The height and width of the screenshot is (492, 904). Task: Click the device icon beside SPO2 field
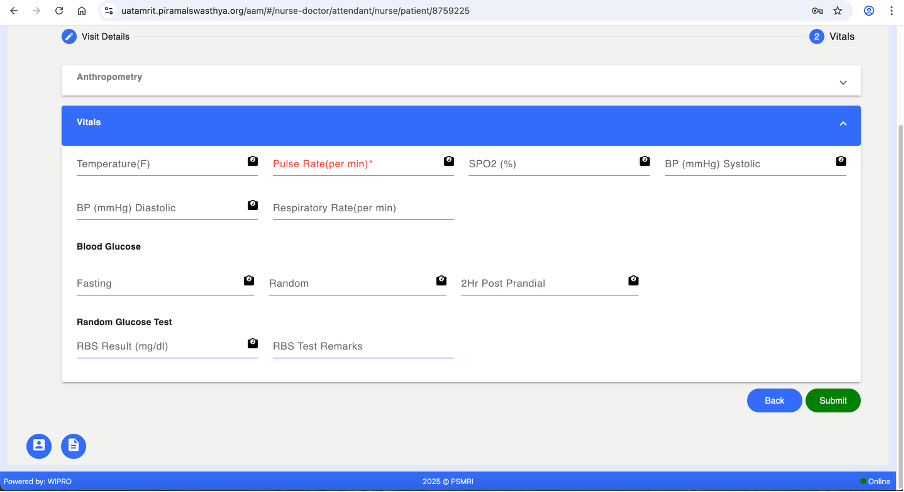pos(645,161)
